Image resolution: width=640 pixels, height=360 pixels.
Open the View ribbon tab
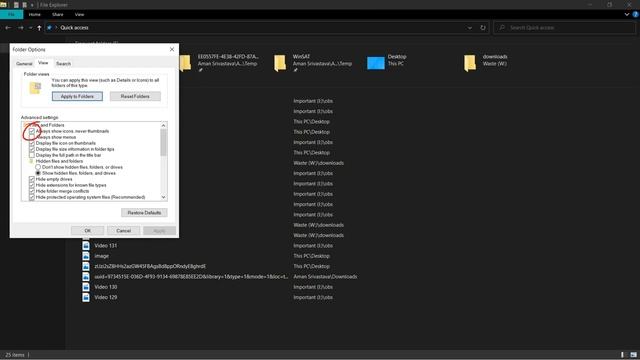pos(79,14)
